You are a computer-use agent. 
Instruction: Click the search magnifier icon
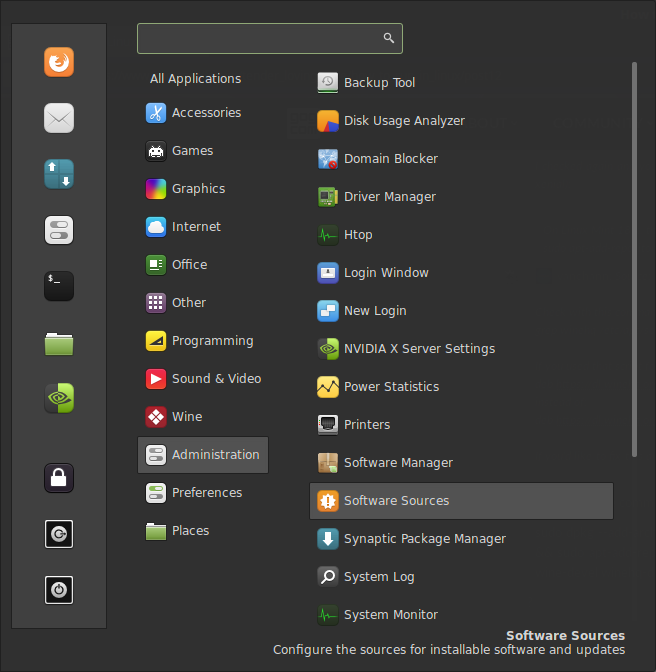(389, 38)
